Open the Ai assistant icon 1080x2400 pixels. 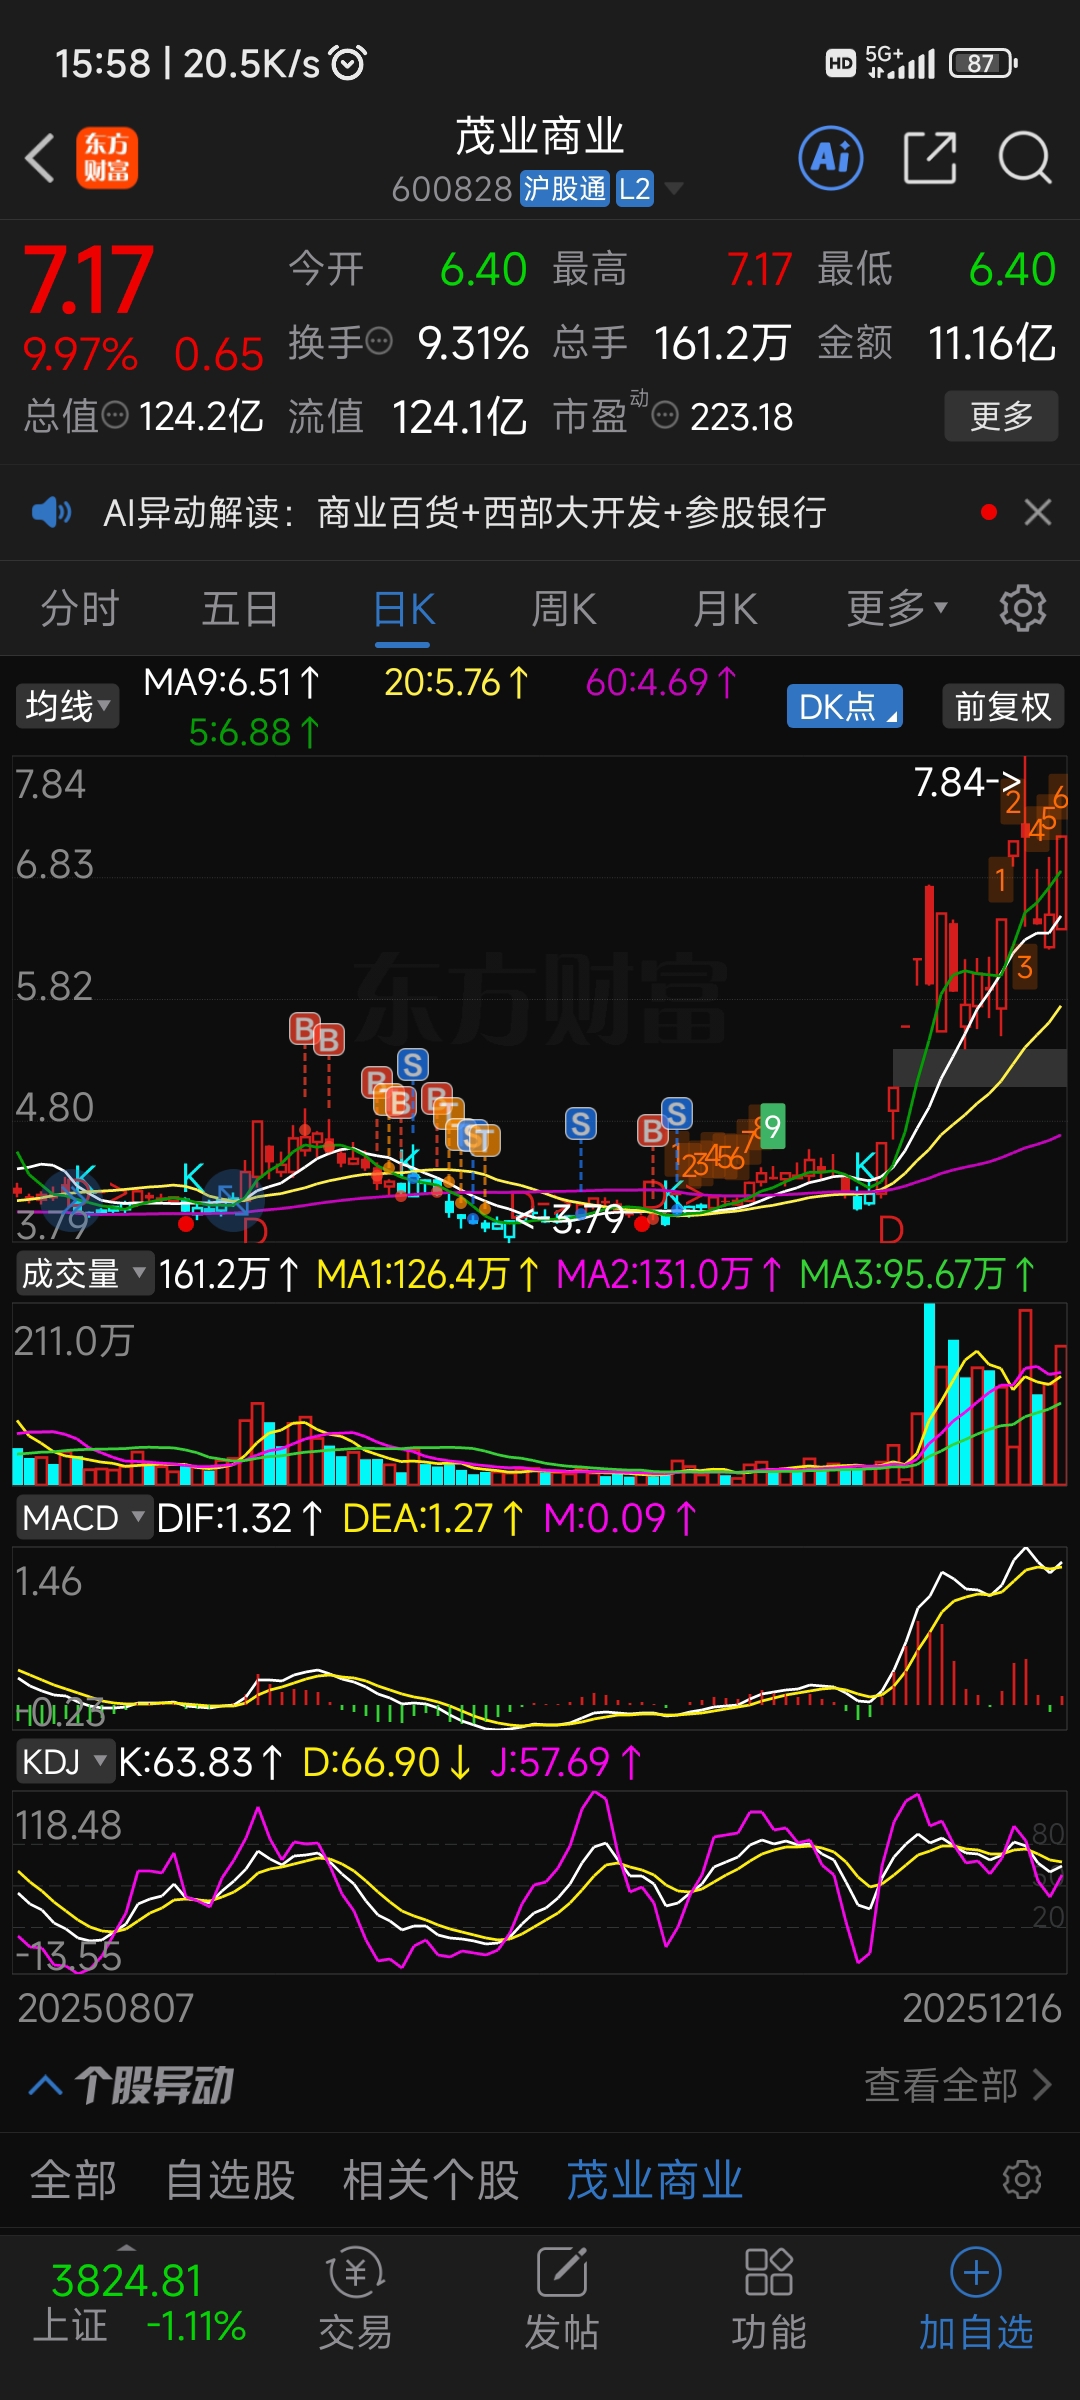[x=831, y=158]
